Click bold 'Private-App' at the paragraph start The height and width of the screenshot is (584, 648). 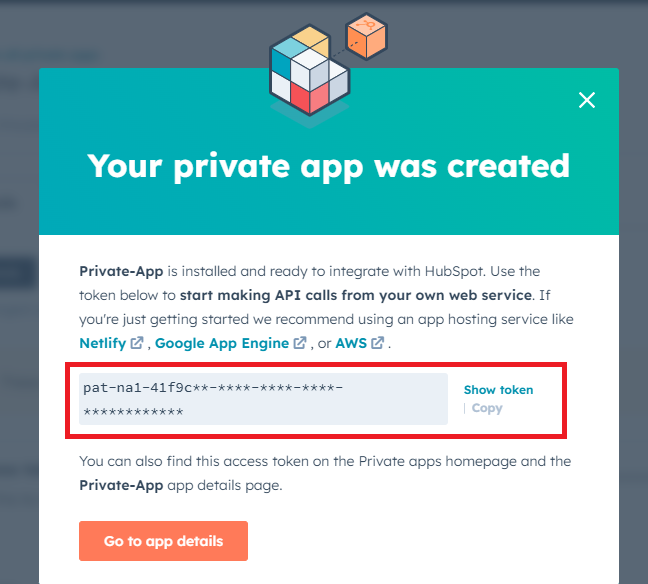pos(114,271)
